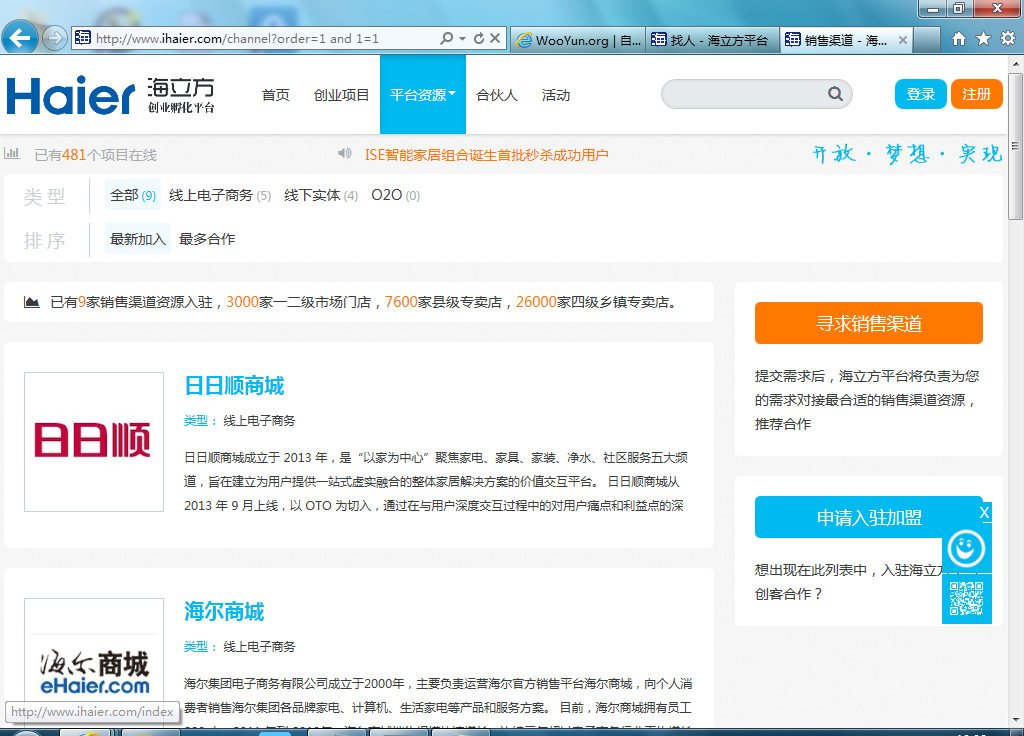Open address bar autocomplete dropdown arrow
1024x736 pixels.
[x=462, y=39]
